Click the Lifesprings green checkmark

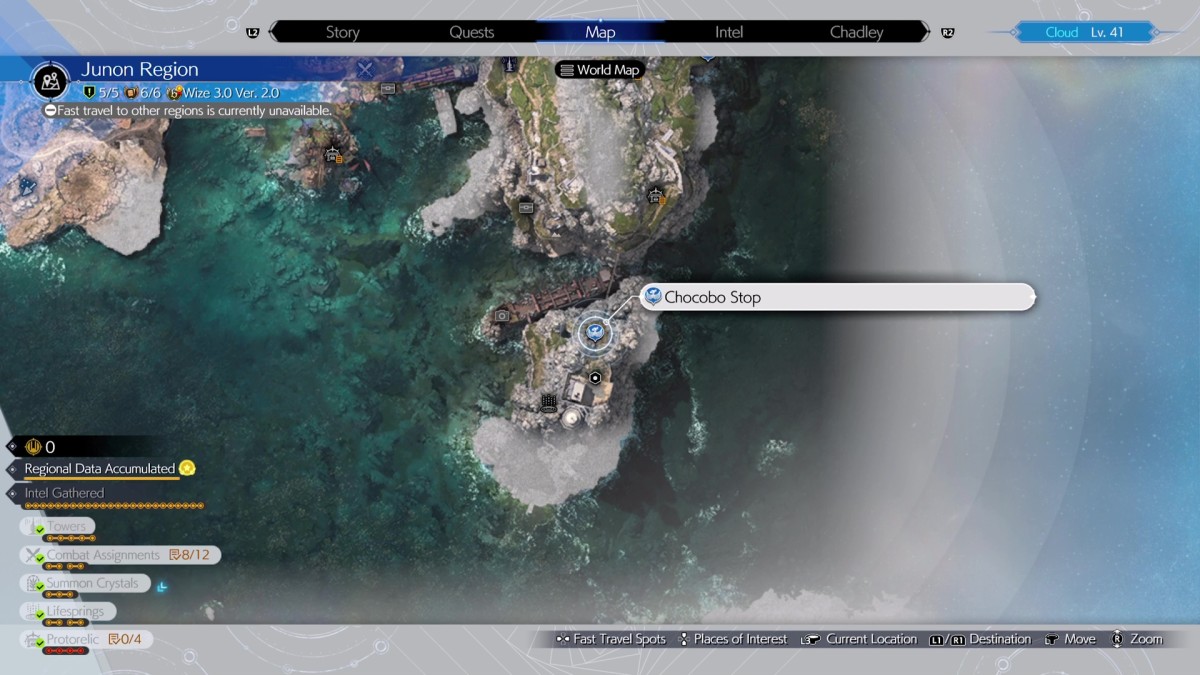point(39,614)
